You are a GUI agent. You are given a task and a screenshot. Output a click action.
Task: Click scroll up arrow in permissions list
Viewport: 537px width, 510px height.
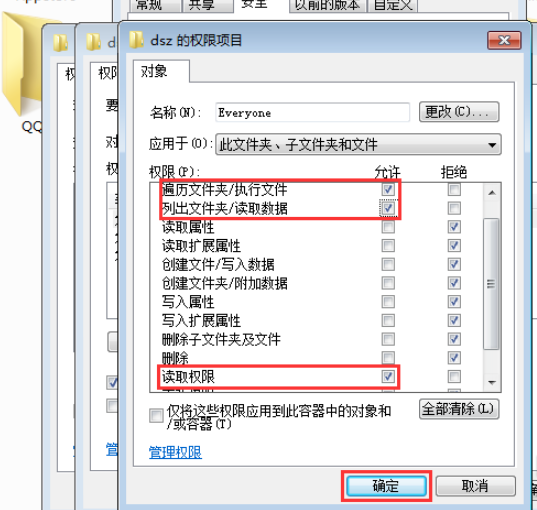[x=492, y=193]
